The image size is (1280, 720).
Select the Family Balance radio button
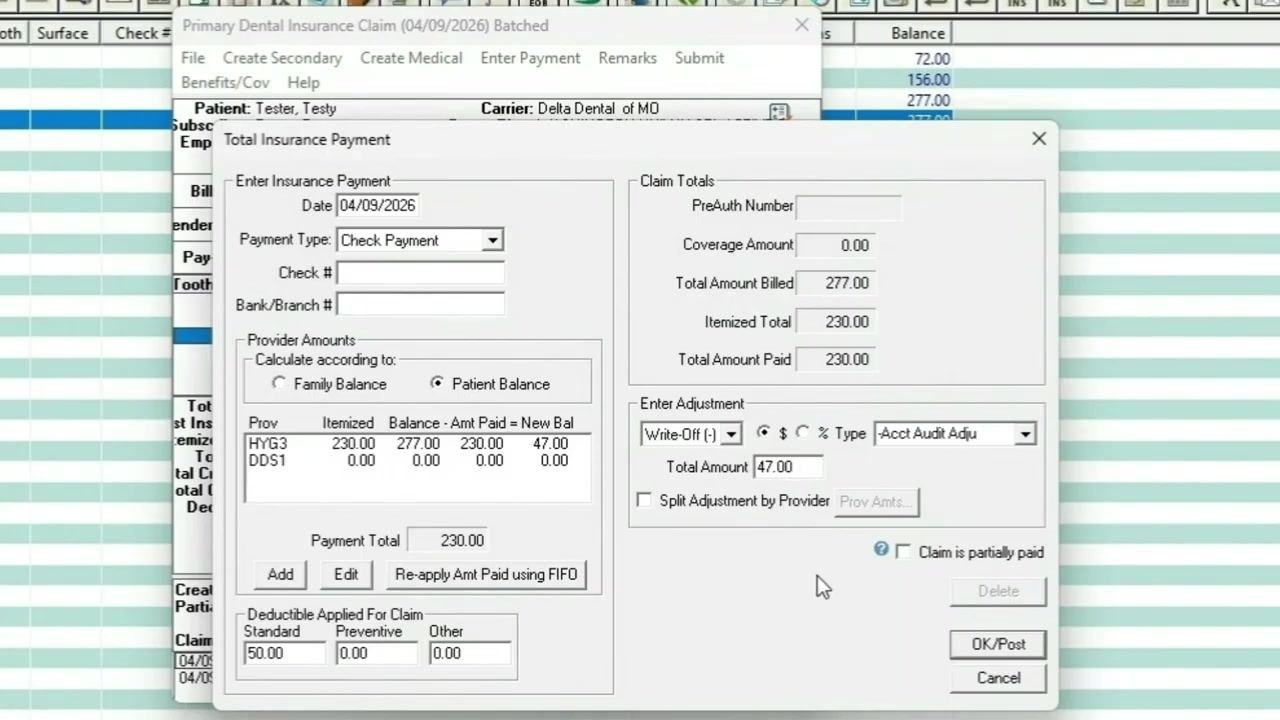[279, 383]
